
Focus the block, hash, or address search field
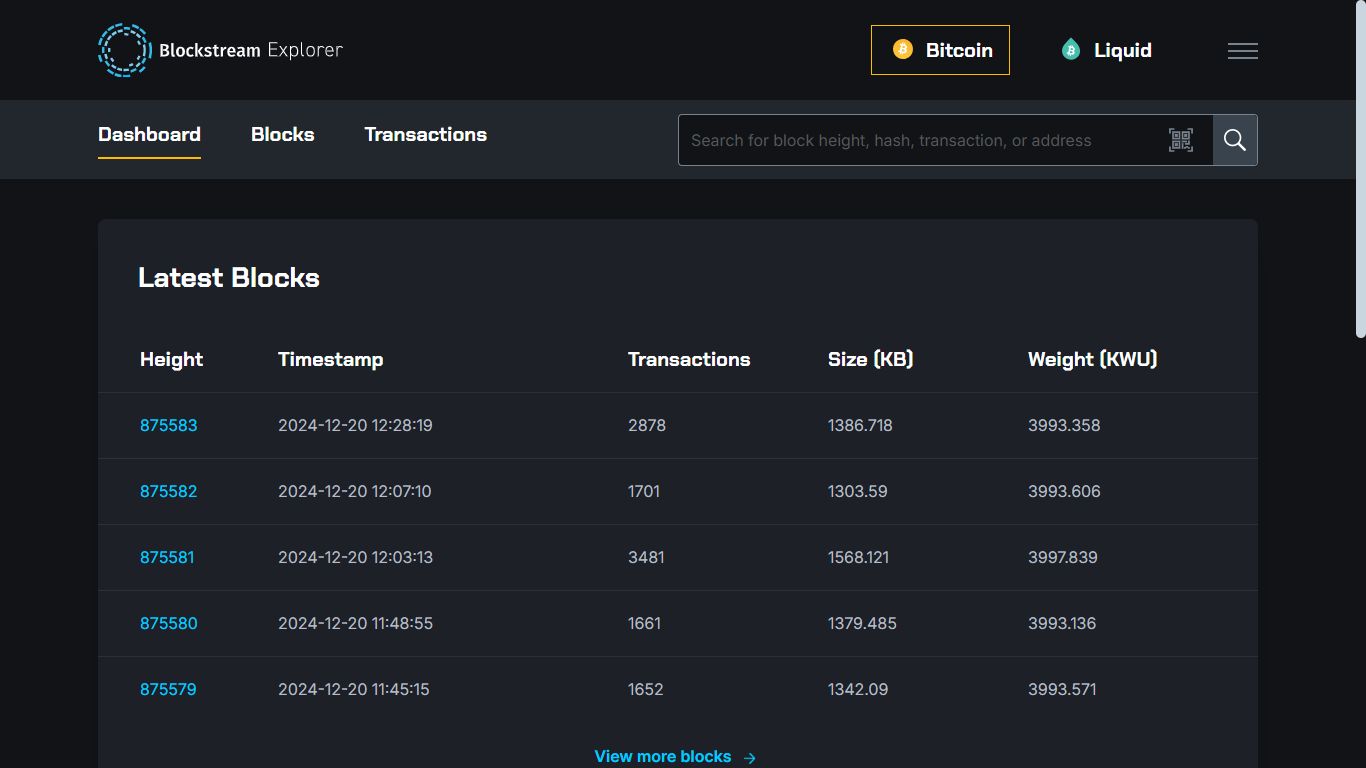(x=920, y=140)
